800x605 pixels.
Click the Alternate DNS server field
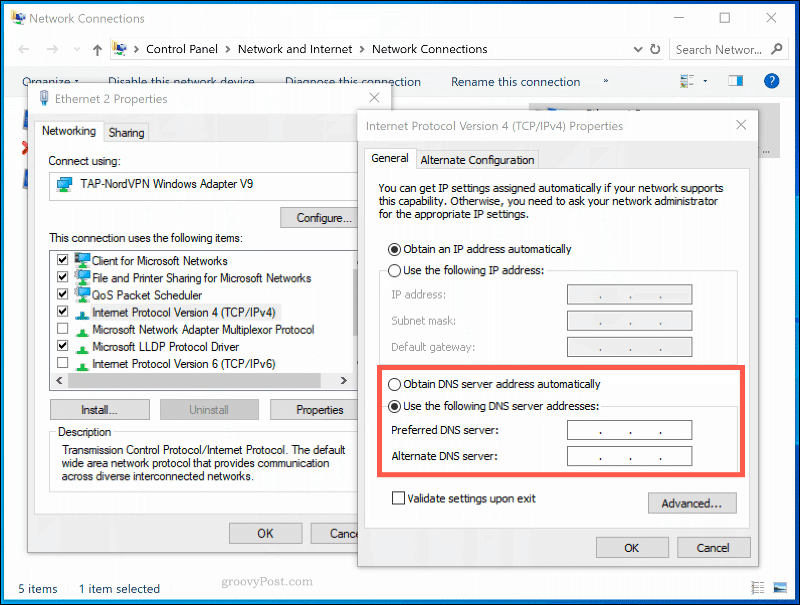[630, 456]
